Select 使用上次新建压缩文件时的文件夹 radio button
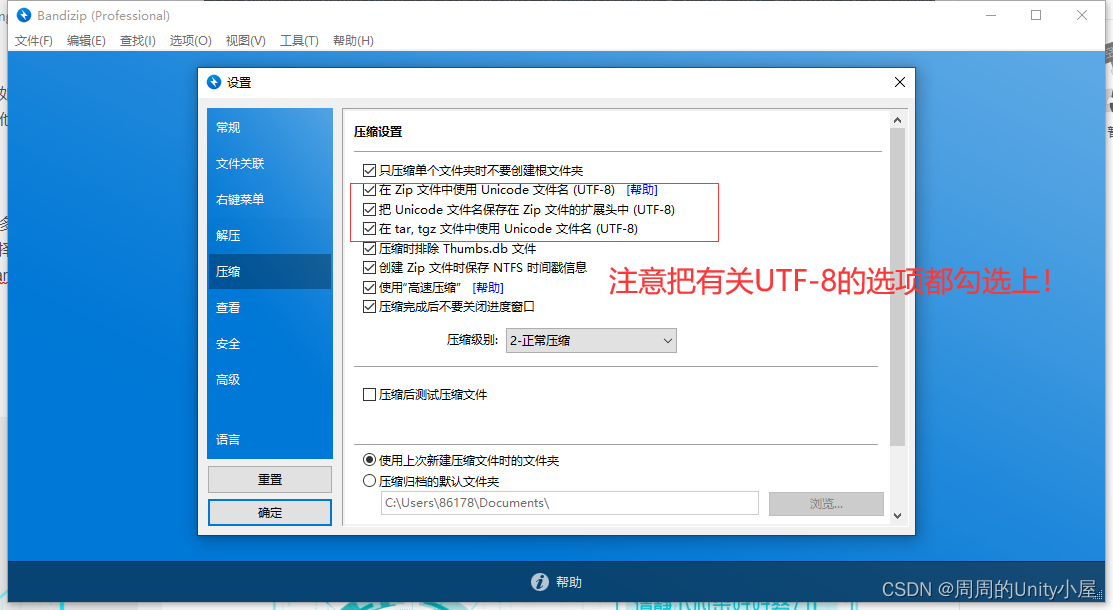The width and height of the screenshot is (1113, 610). [369, 460]
